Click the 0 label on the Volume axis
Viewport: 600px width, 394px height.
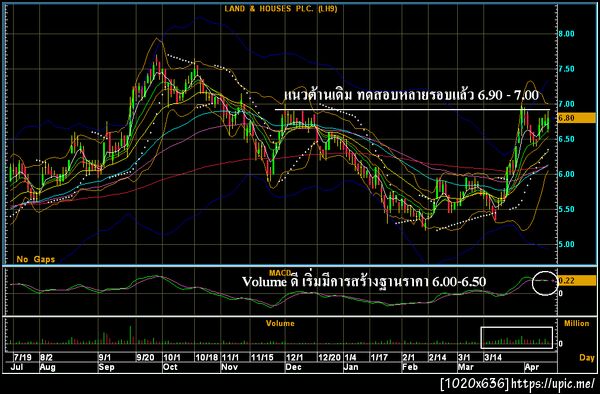tap(561, 344)
